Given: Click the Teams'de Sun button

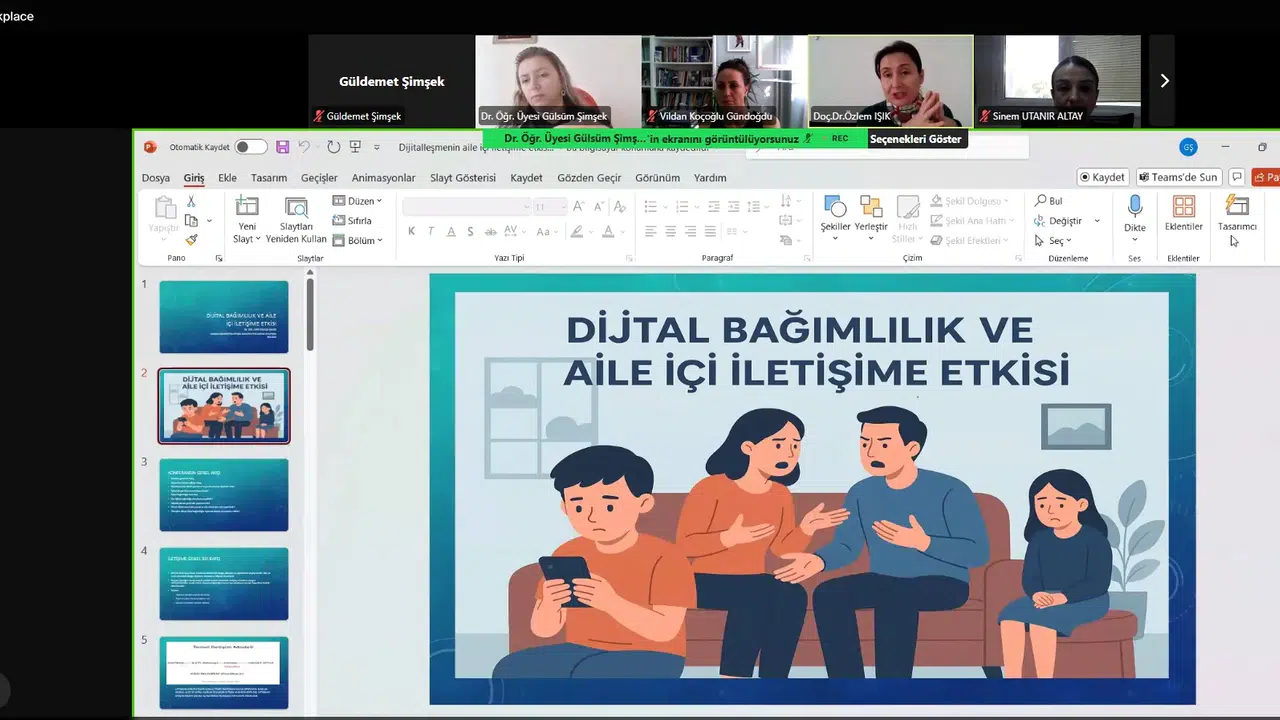Looking at the screenshot, I should pyautogui.click(x=1178, y=177).
